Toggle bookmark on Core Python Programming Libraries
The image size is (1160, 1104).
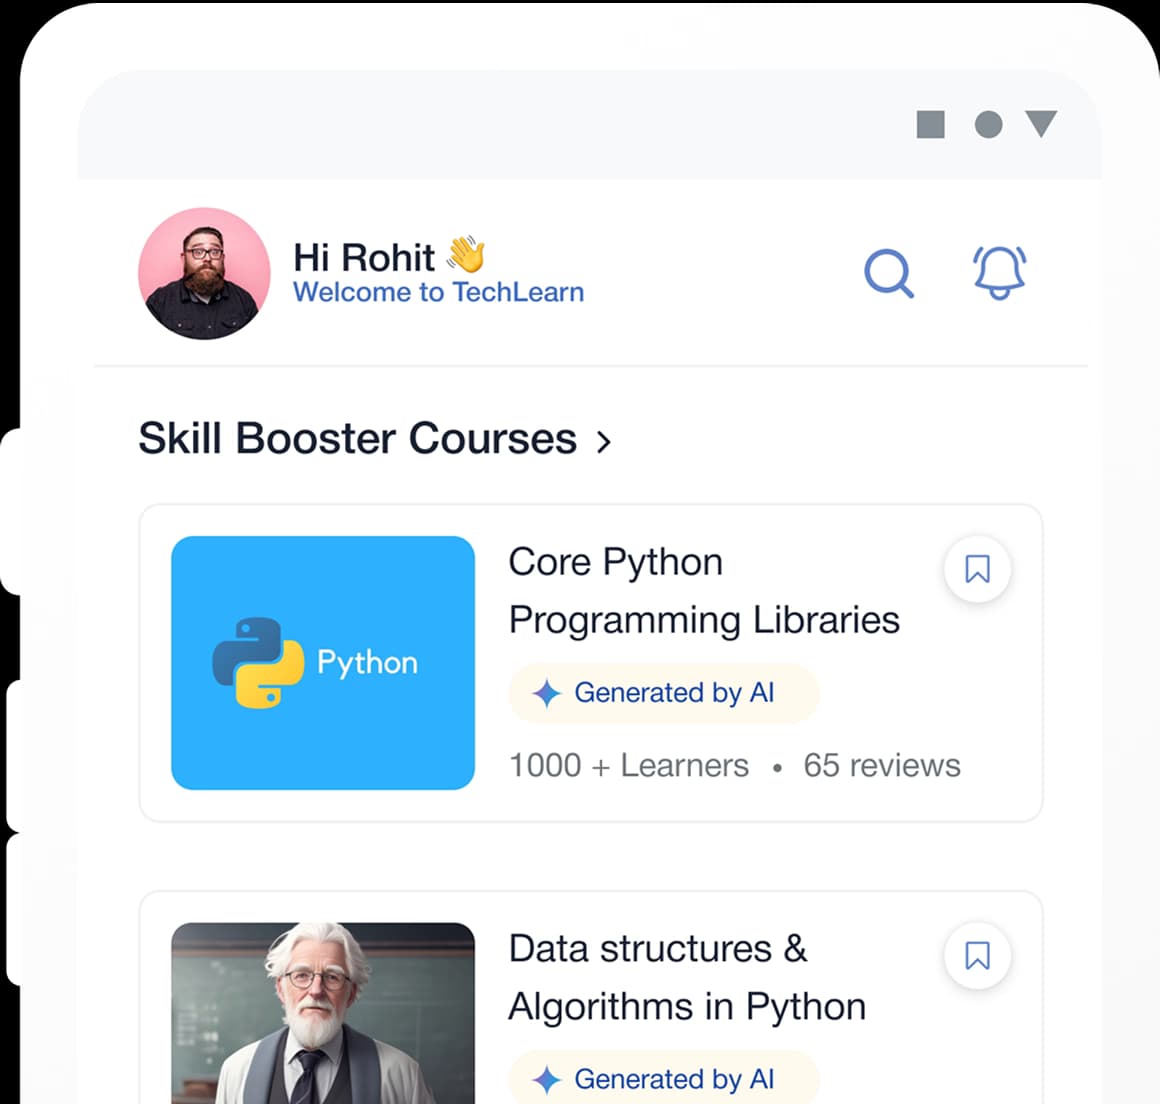tap(977, 568)
